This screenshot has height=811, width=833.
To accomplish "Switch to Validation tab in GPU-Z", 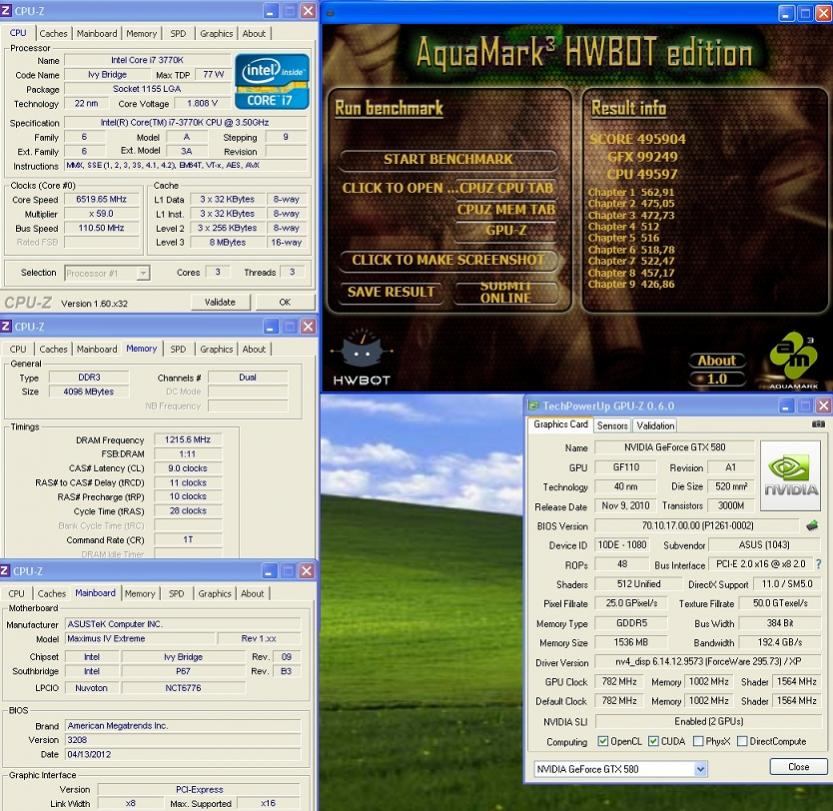I will click(x=655, y=425).
